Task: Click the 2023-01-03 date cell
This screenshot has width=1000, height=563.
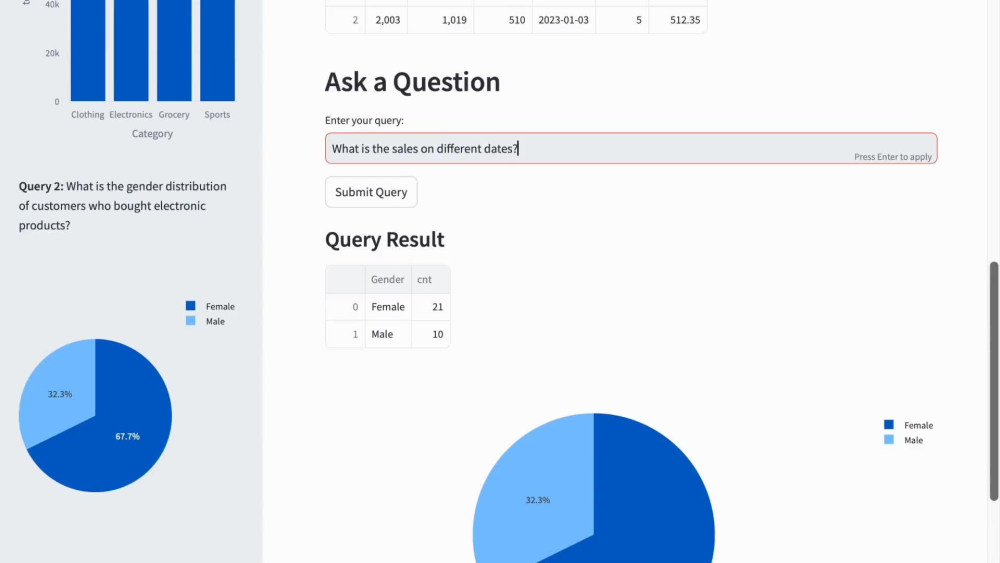Action: [x=564, y=20]
